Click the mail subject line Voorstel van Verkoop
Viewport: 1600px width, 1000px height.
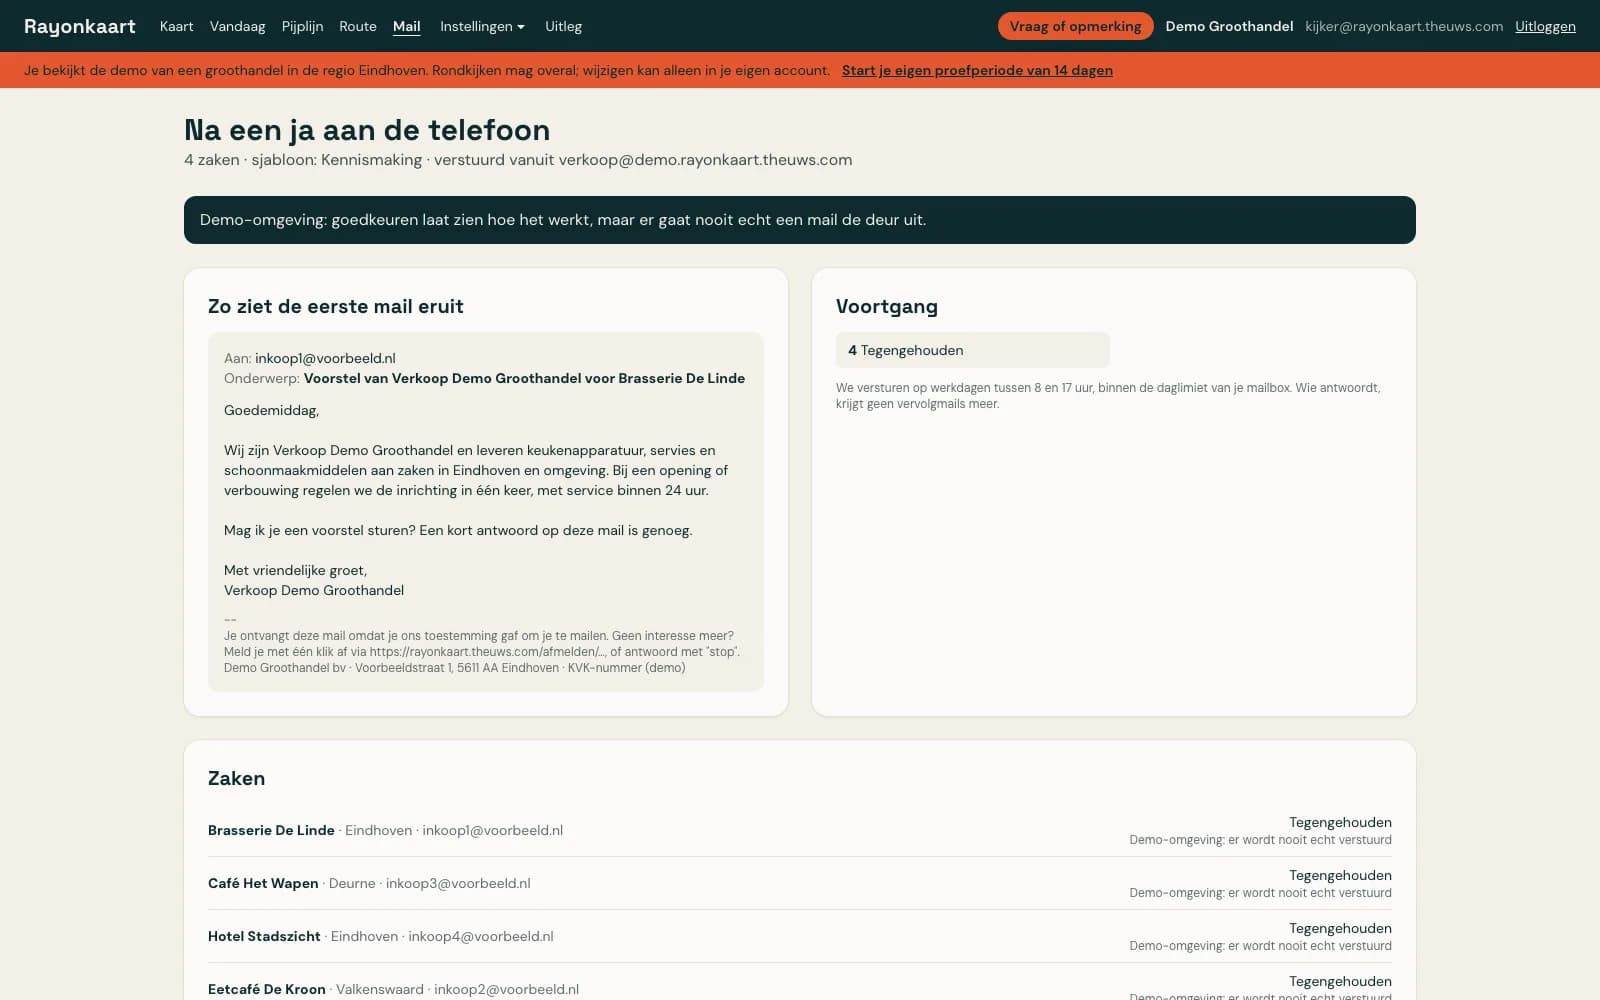point(524,378)
